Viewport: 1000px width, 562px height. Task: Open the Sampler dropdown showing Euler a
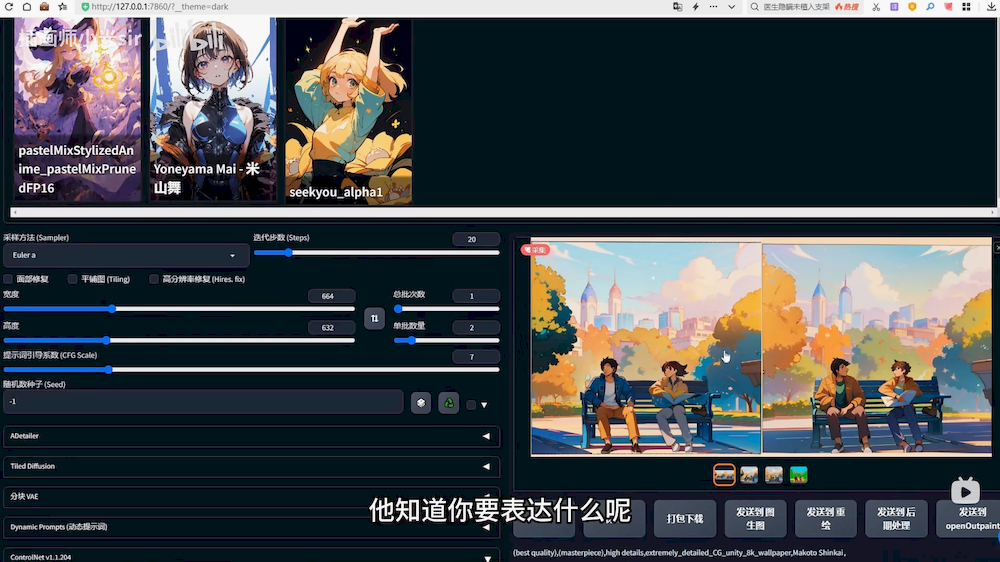125,255
